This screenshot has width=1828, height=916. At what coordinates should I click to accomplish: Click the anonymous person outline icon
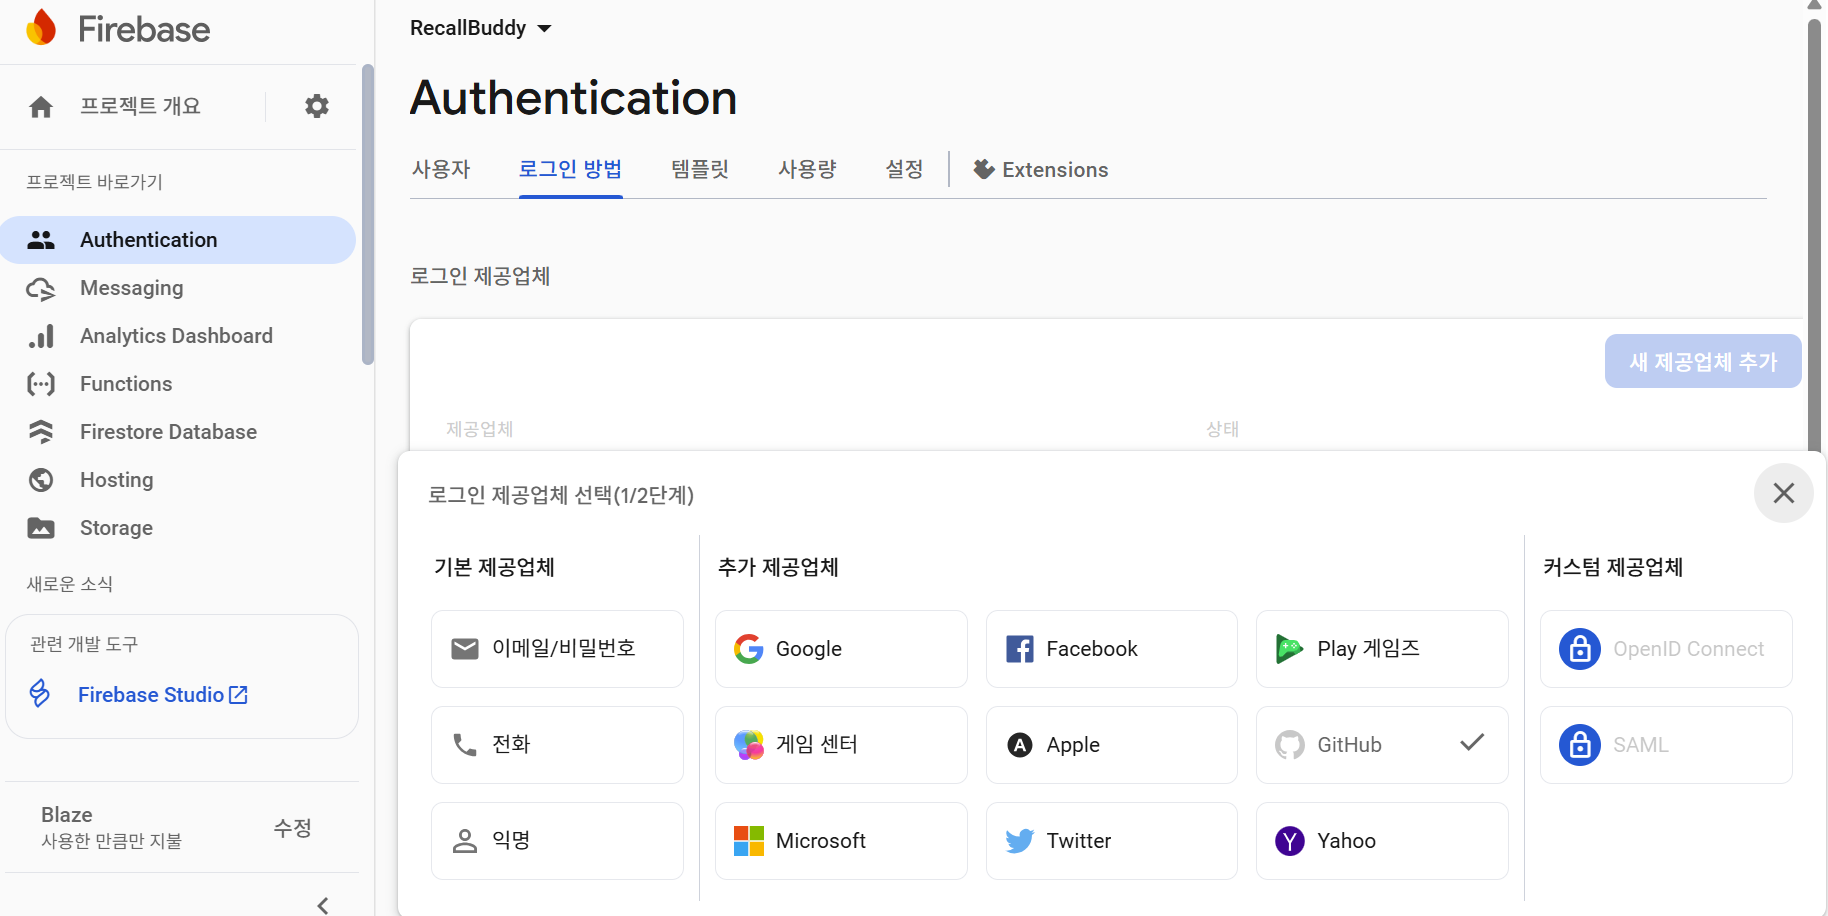[465, 841]
